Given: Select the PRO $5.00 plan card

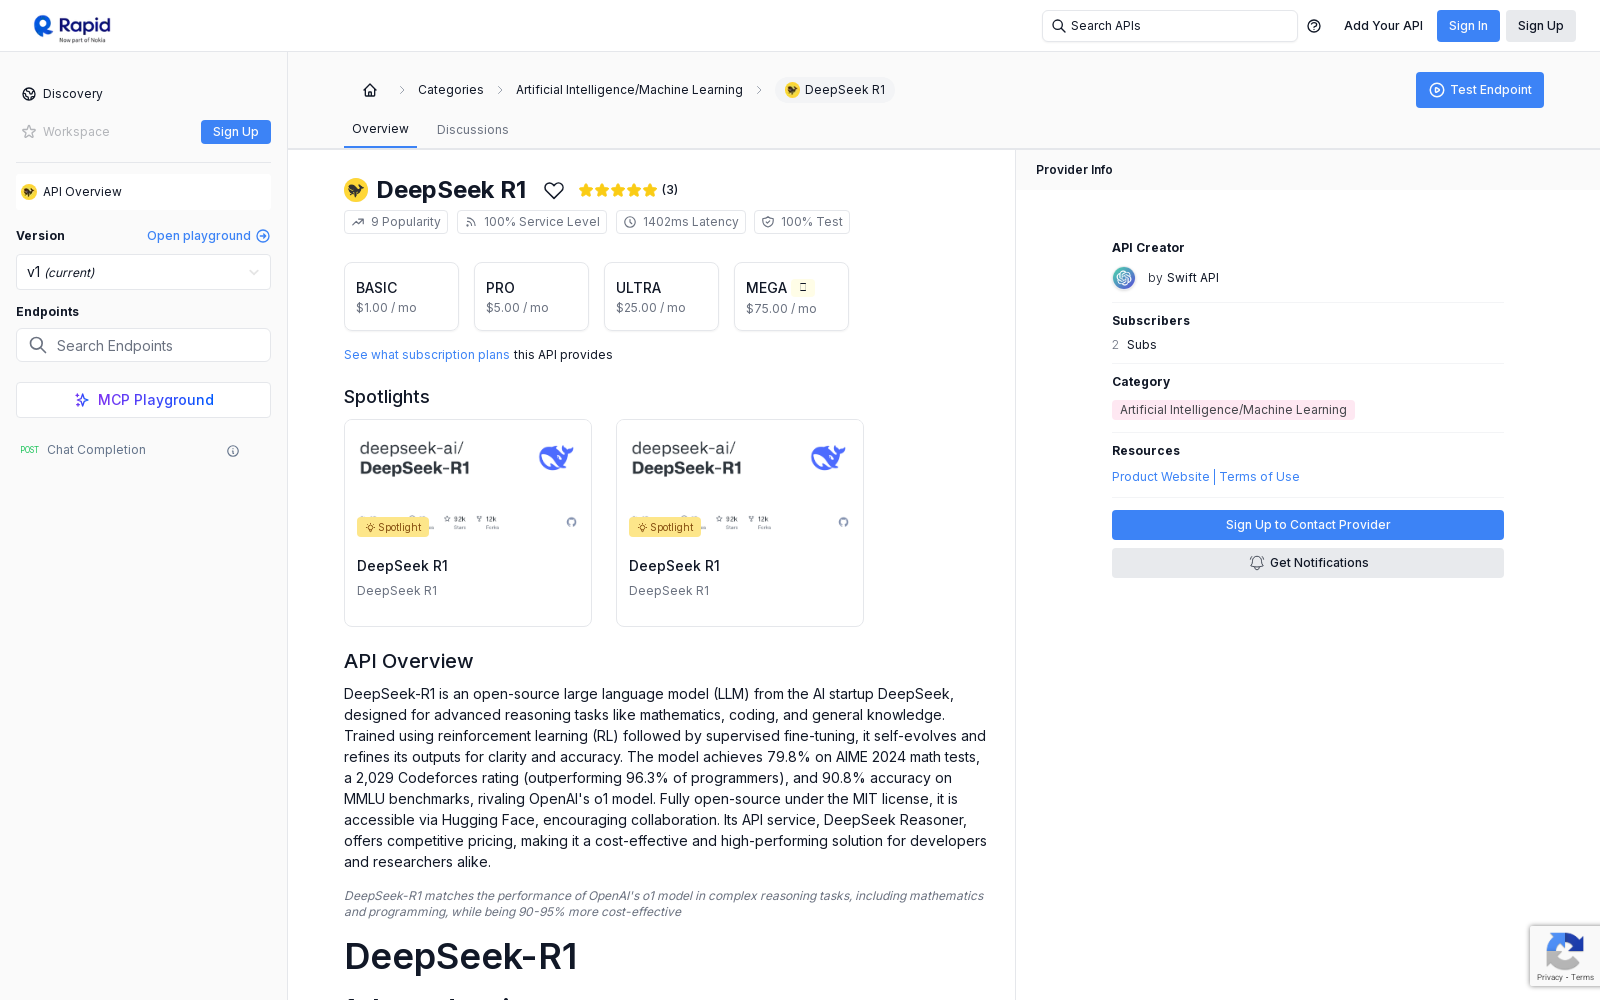Looking at the screenshot, I should click(531, 296).
